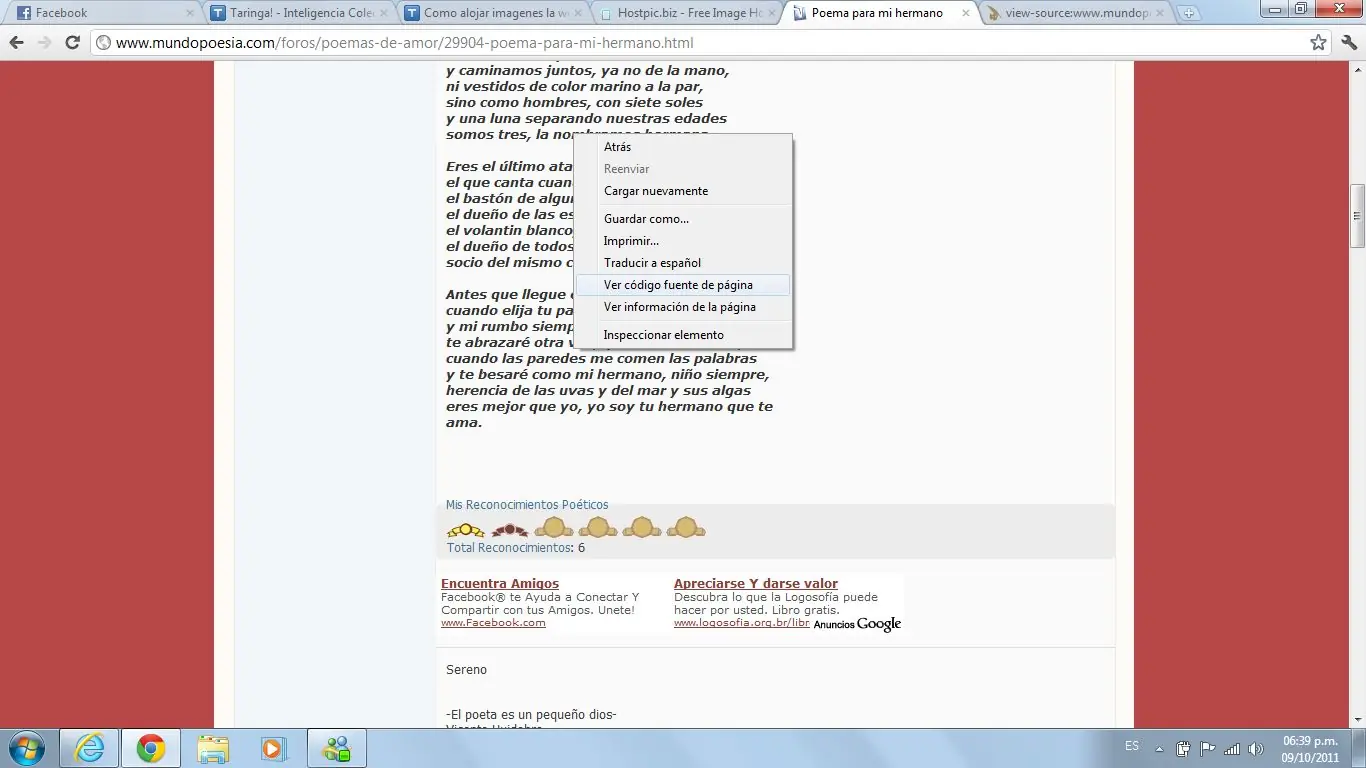The width and height of the screenshot is (1366, 768).
Task: Open a new tab with the plus button
Action: (x=1189, y=14)
